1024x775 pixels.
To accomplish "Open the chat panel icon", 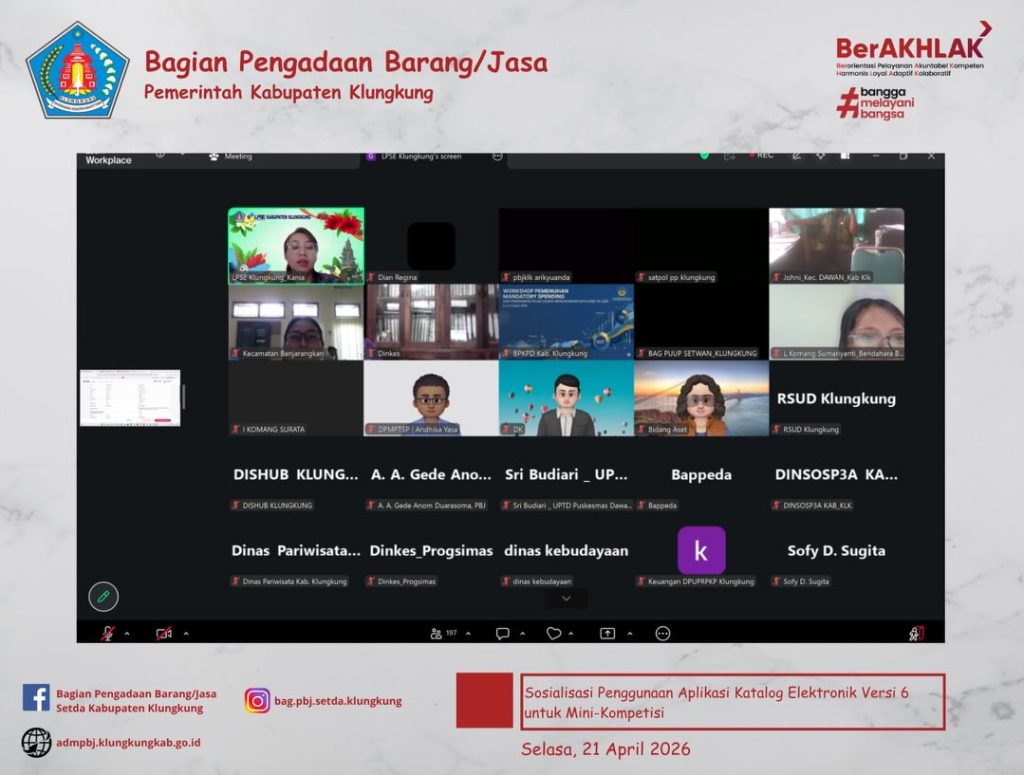I will [502, 633].
